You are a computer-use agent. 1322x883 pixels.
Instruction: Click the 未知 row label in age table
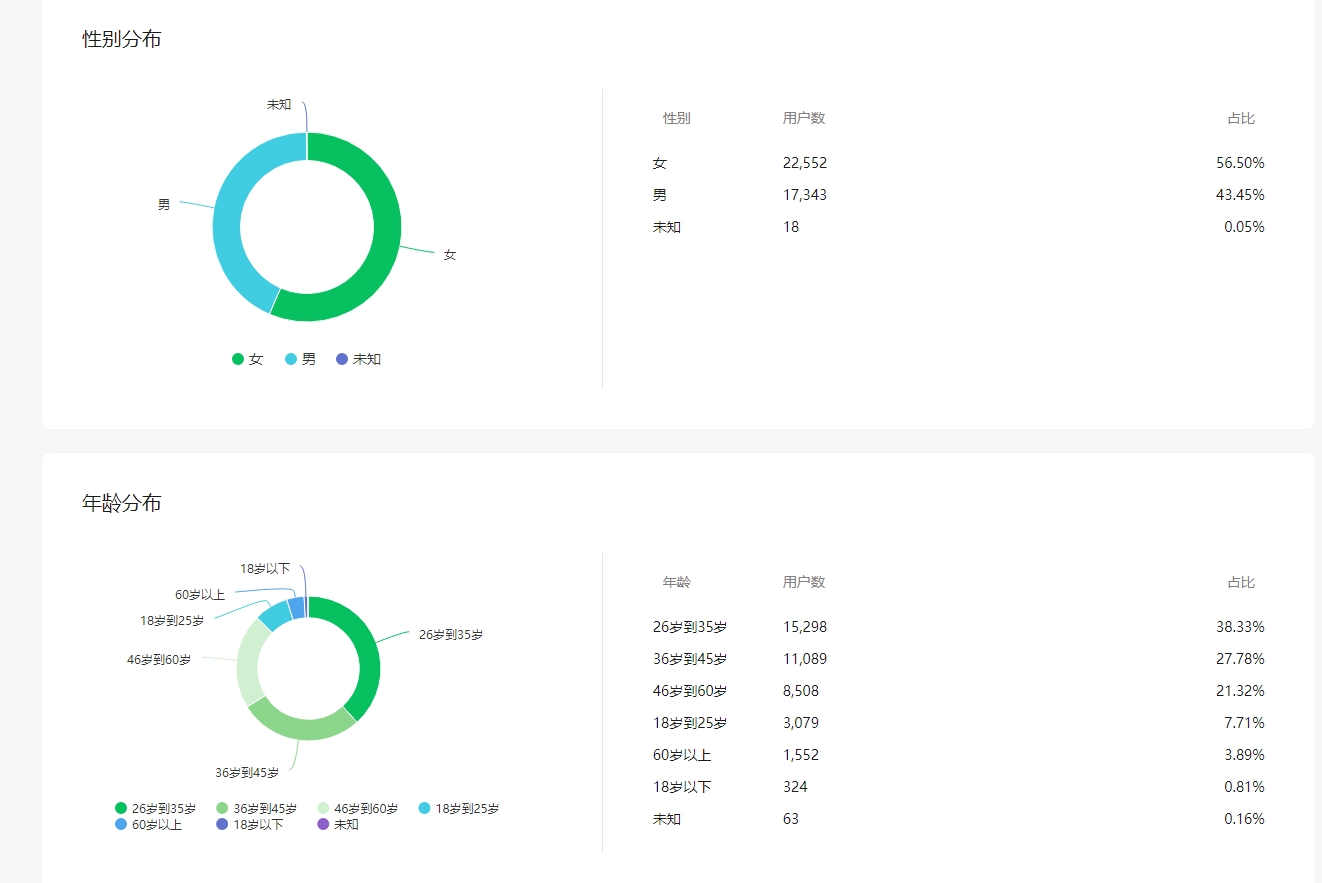coord(667,819)
